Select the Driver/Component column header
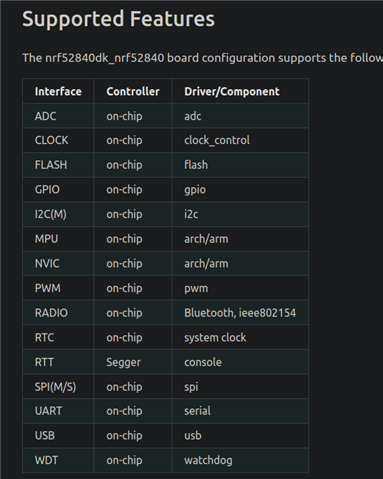Screen dimensions: 383x479 [240, 91]
